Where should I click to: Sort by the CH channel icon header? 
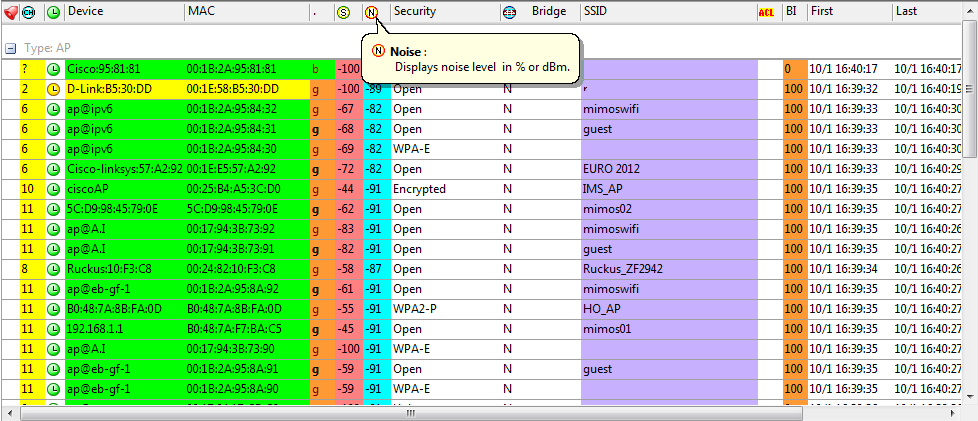coord(29,12)
